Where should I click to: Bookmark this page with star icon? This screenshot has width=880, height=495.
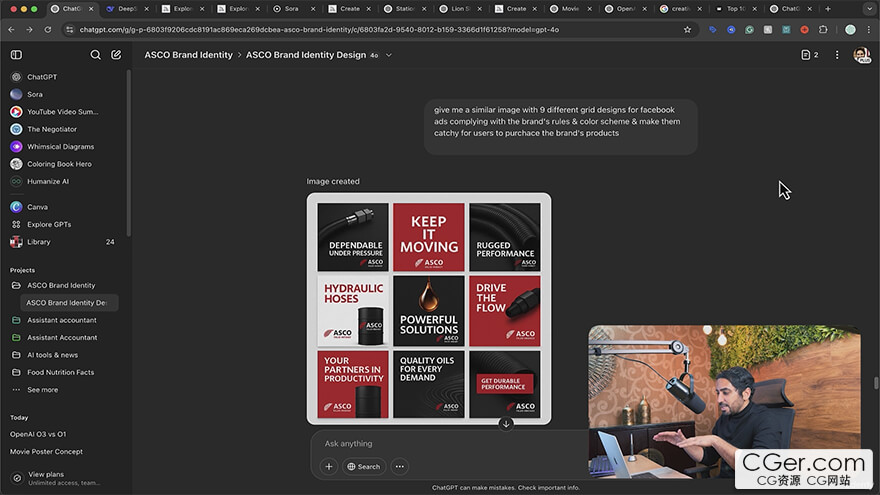click(x=687, y=30)
